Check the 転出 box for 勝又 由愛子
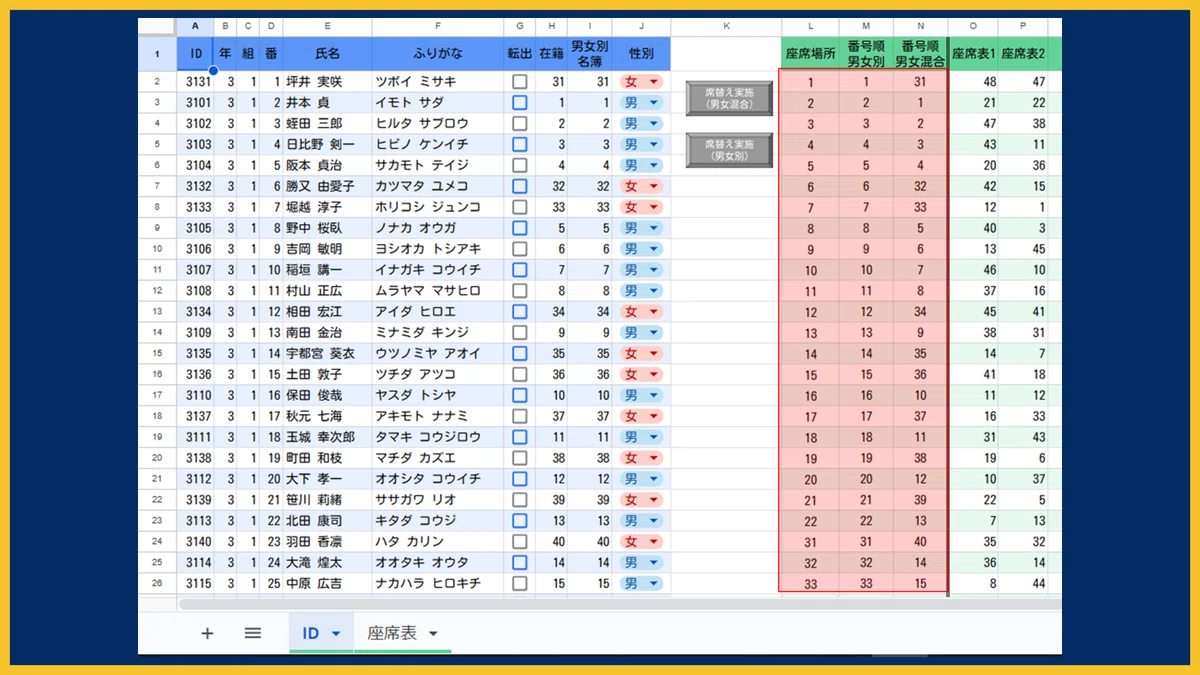 [520, 186]
